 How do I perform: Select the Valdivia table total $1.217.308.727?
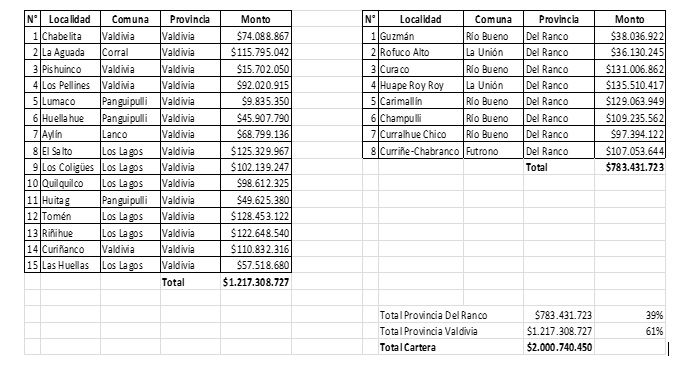coord(256,282)
